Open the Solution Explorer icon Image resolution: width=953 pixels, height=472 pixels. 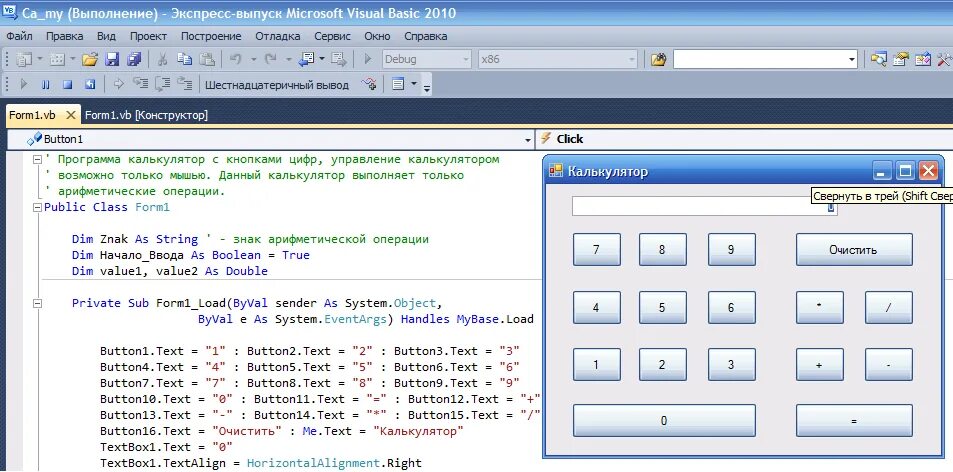click(878, 60)
